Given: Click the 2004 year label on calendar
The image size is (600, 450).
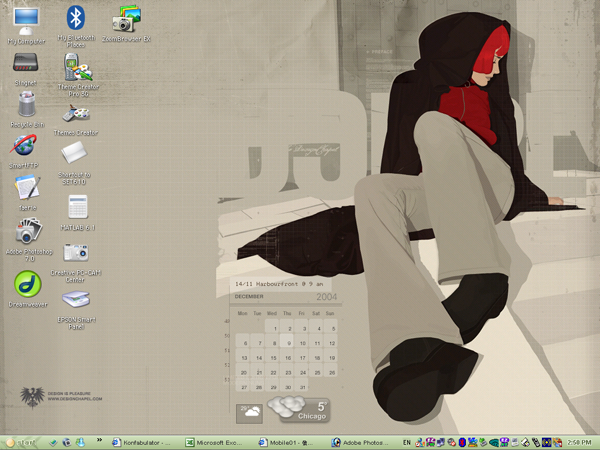Looking at the screenshot, I should tap(326, 297).
